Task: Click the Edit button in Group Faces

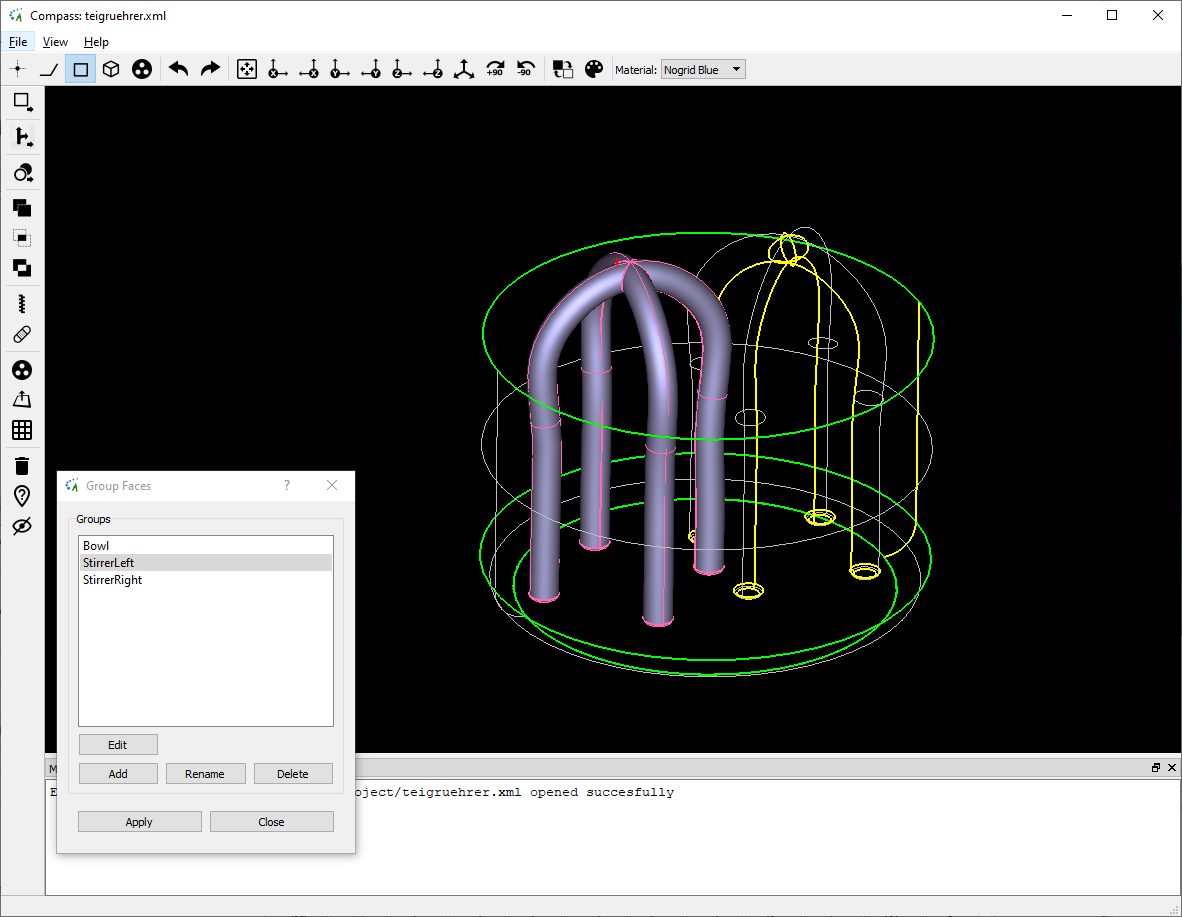Action: tap(118, 744)
